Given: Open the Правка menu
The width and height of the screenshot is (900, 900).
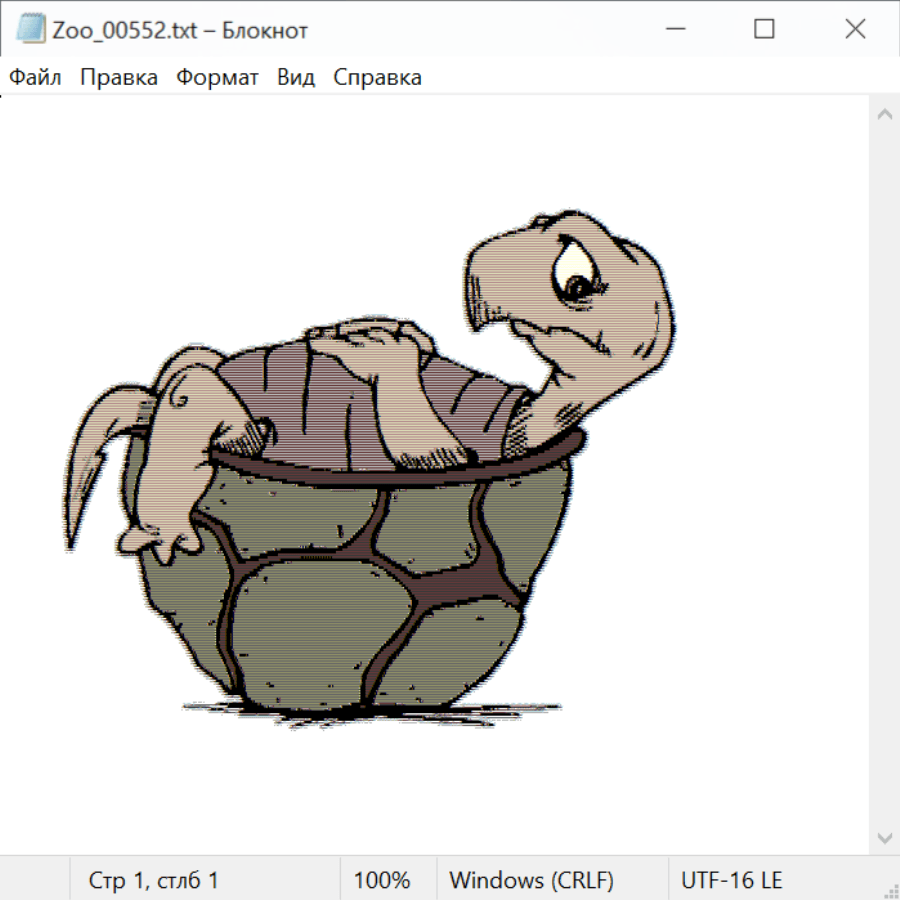Looking at the screenshot, I should coord(119,78).
